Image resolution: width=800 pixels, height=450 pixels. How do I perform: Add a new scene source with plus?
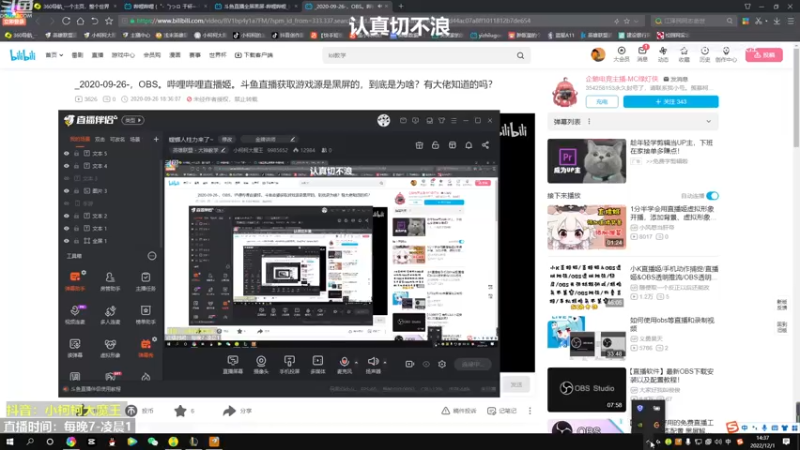tap(156, 139)
